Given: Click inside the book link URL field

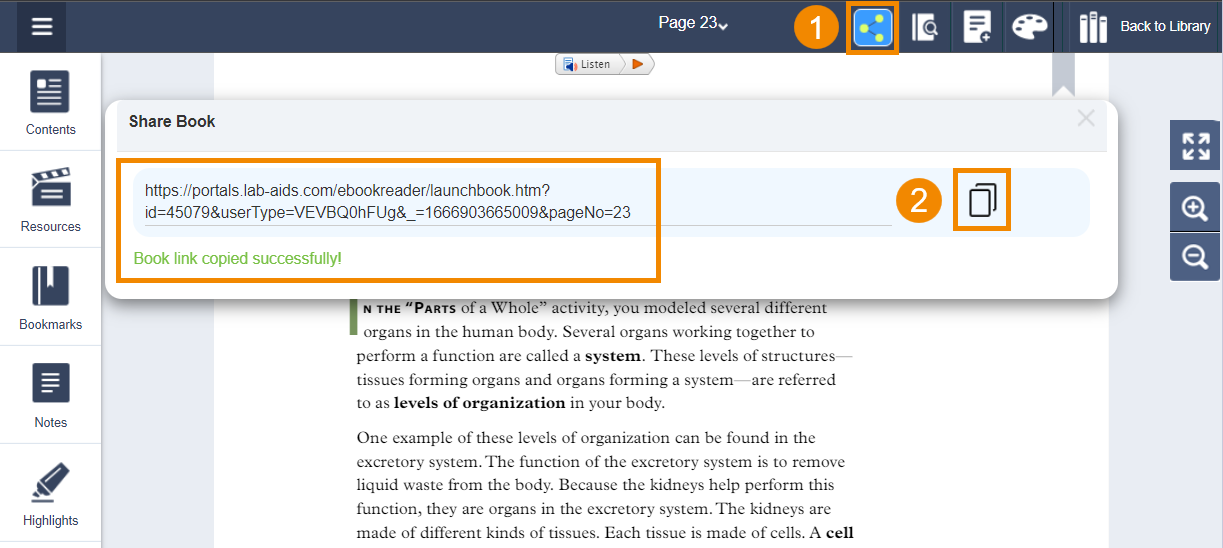Looking at the screenshot, I should tap(512, 201).
